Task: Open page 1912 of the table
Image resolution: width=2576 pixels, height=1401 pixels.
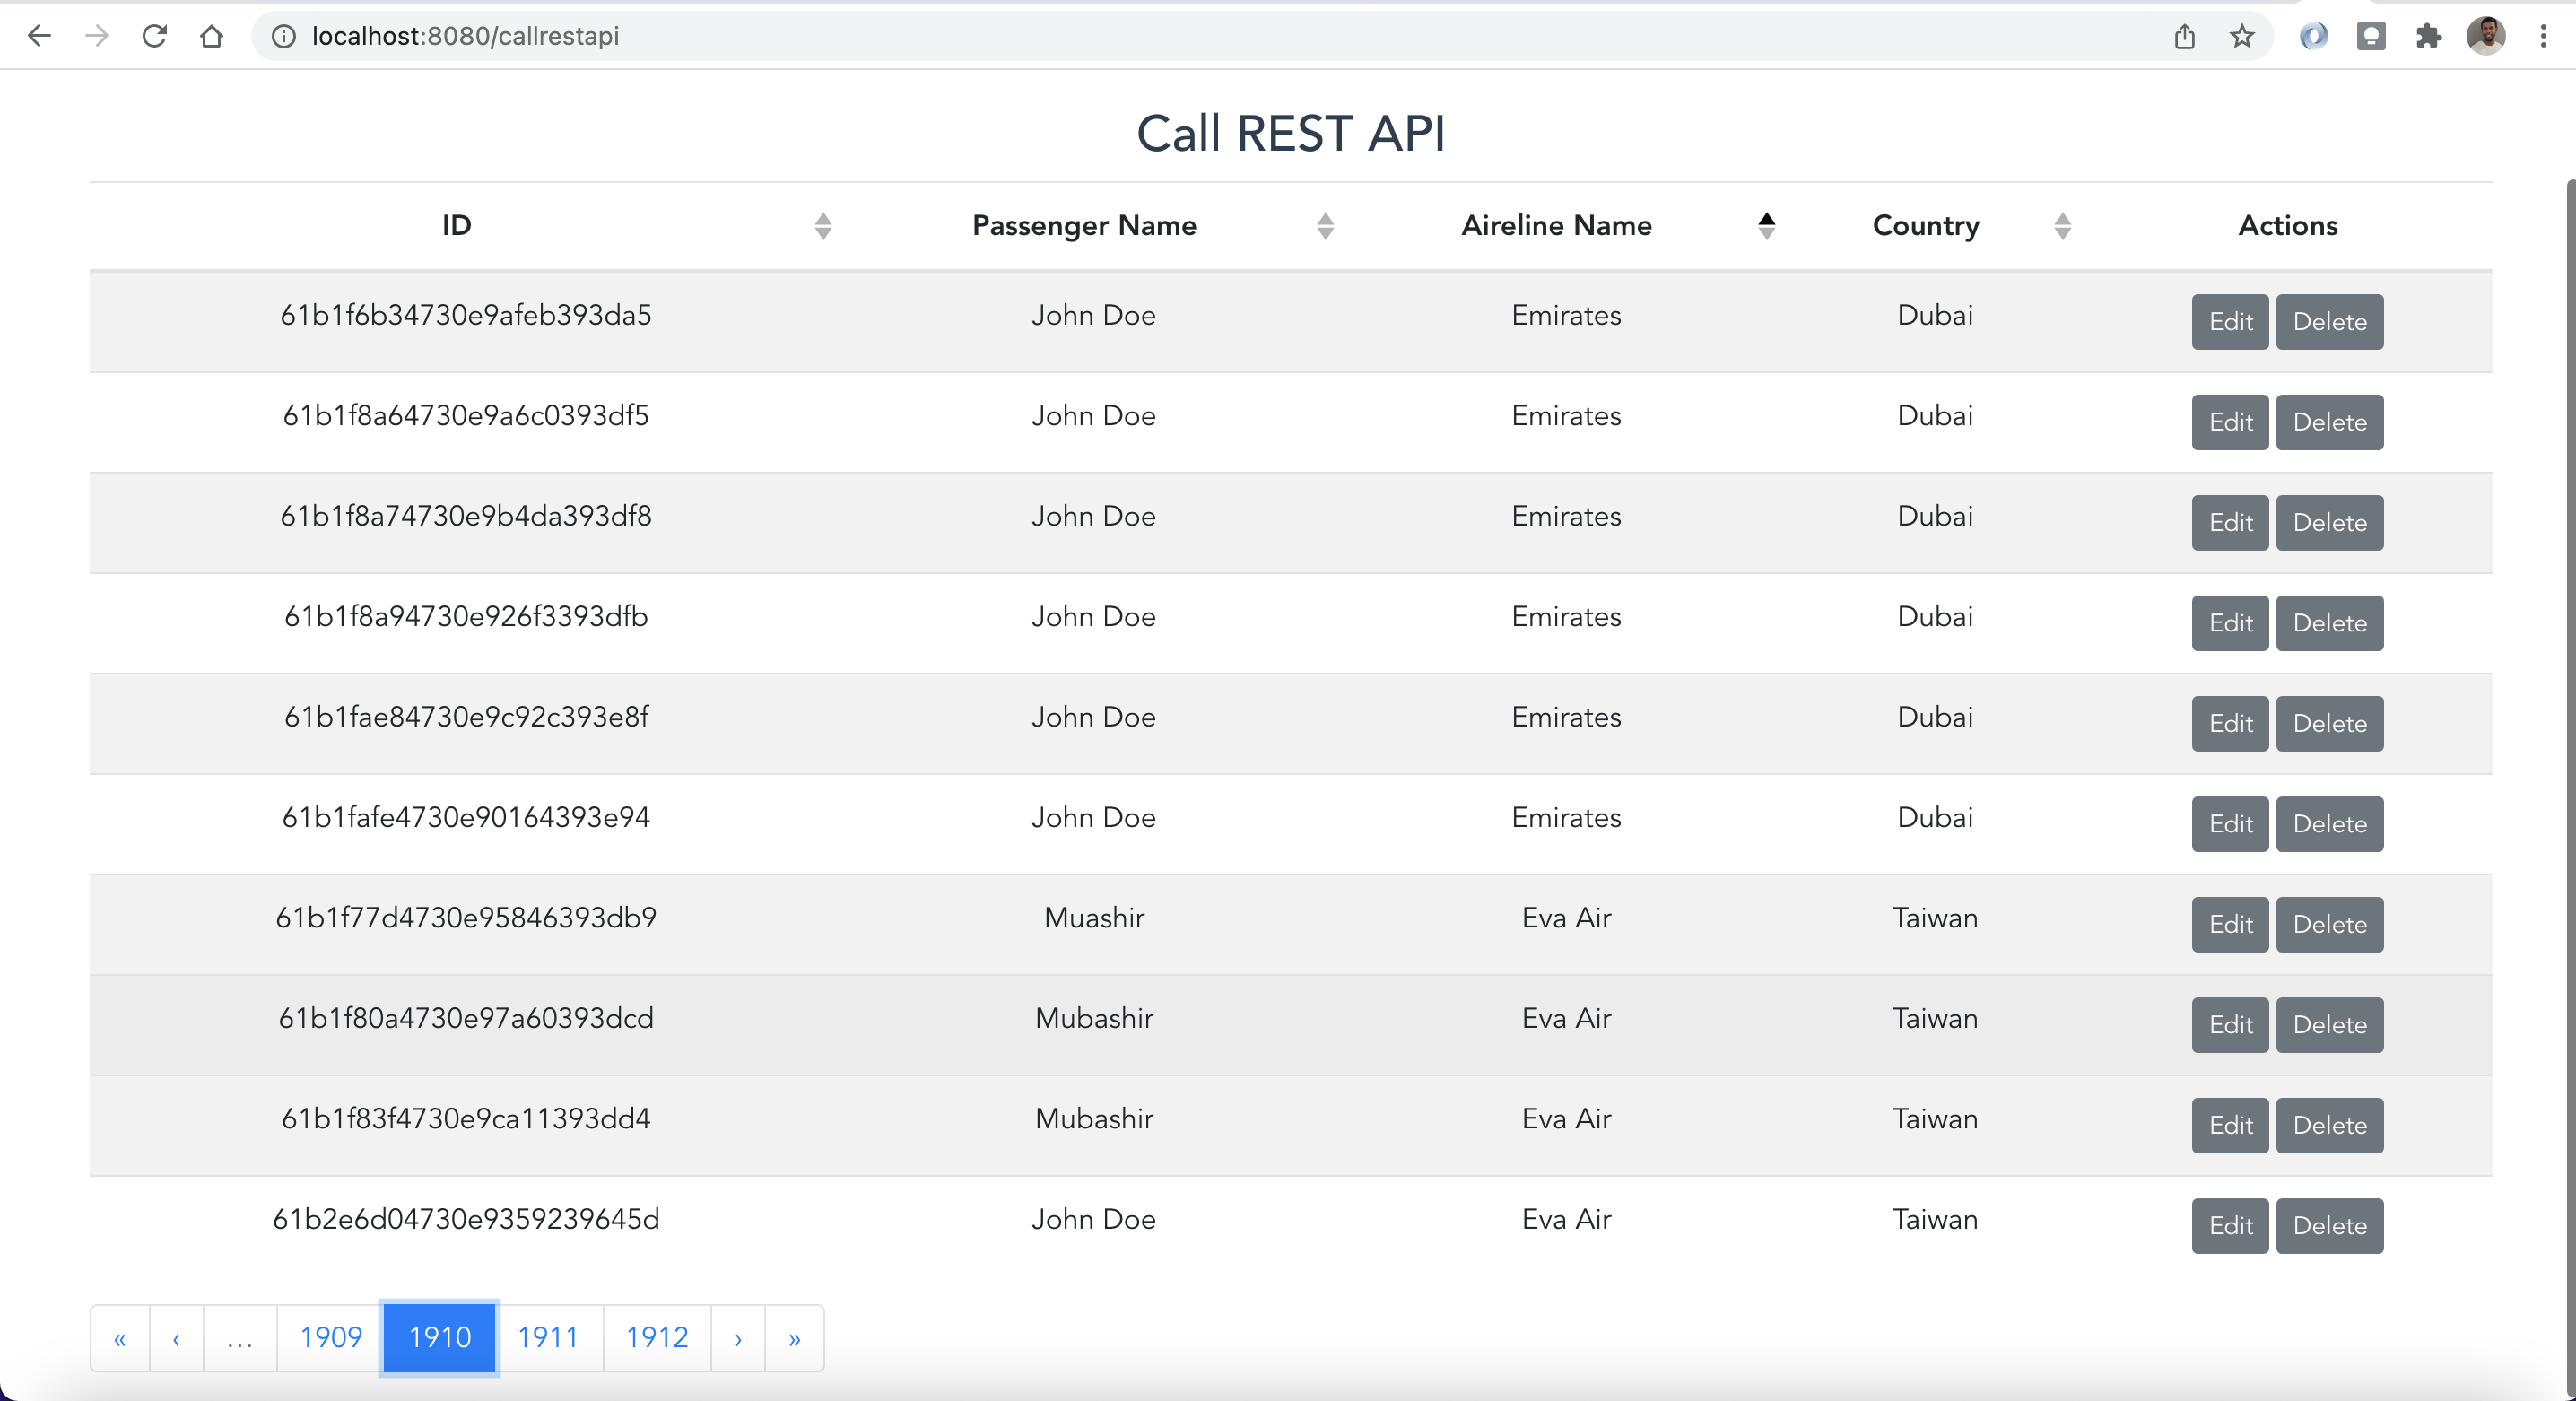Action: coord(656,1337)
